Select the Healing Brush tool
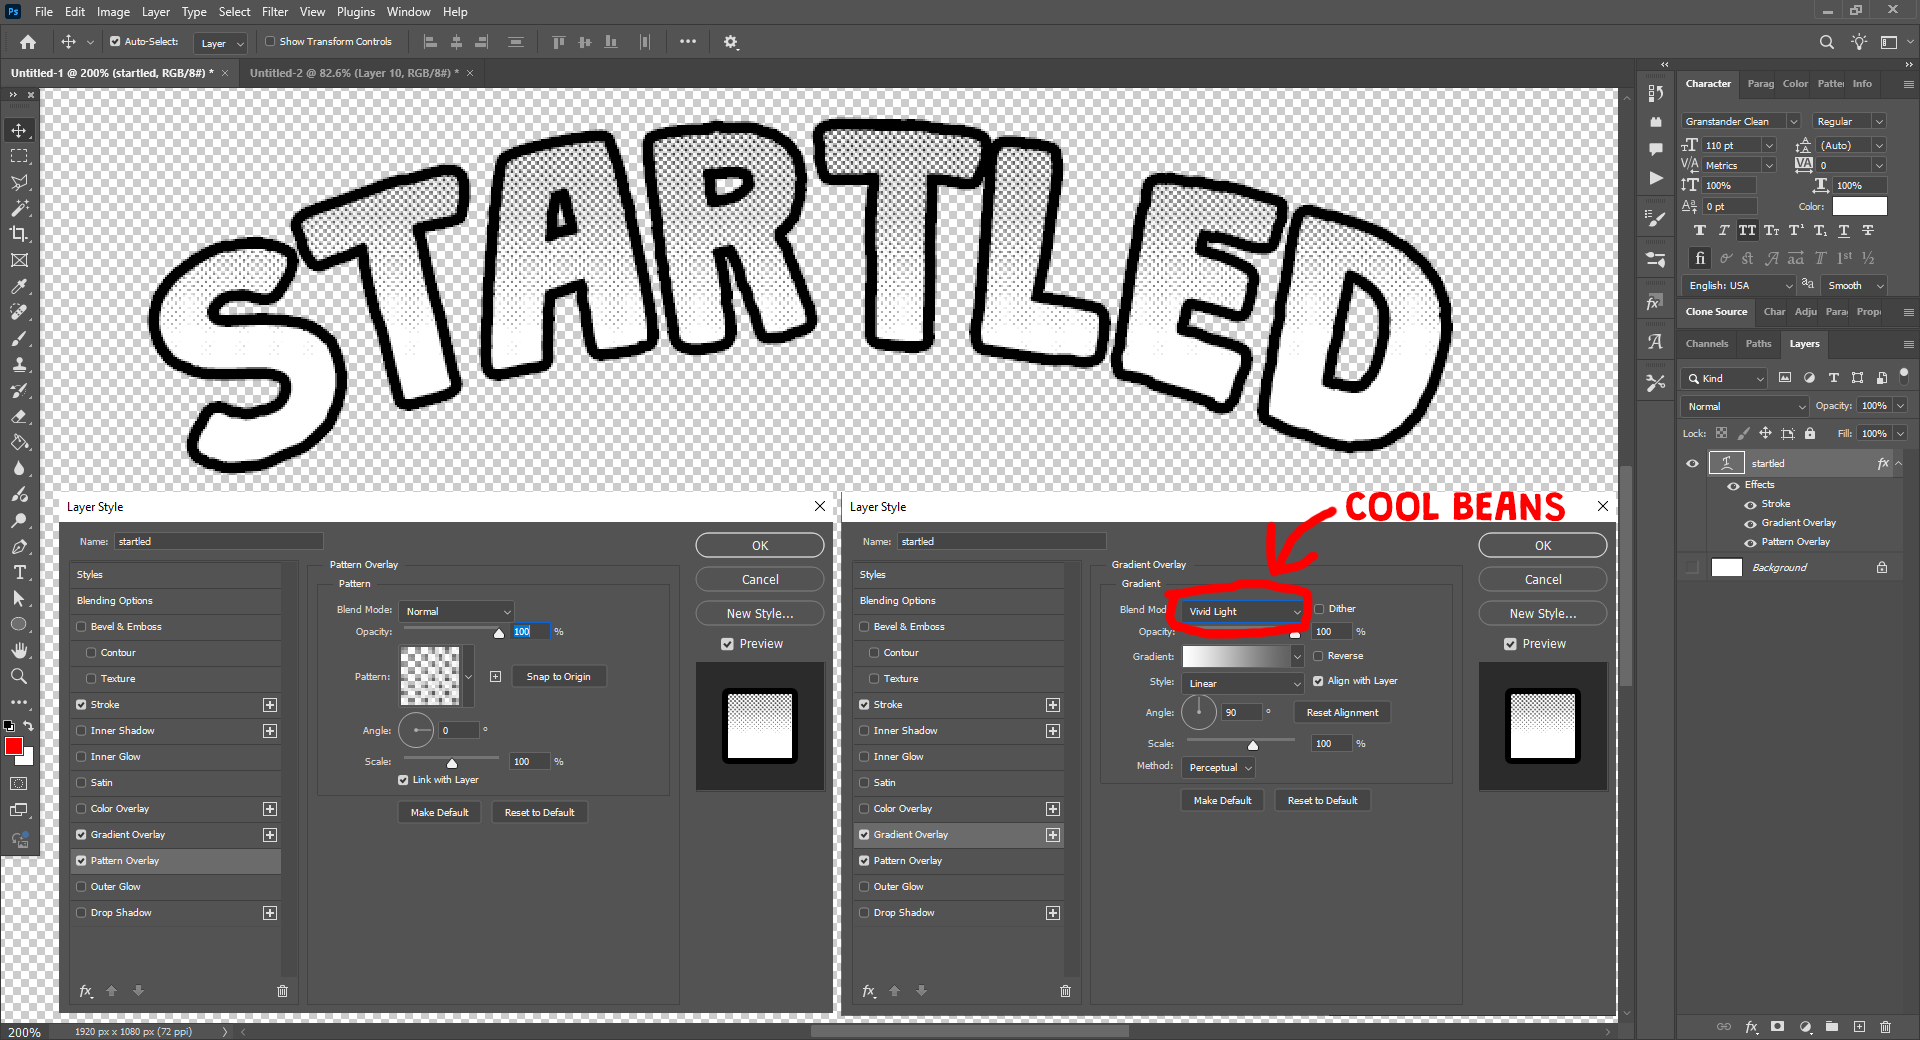 coord(19,312)
